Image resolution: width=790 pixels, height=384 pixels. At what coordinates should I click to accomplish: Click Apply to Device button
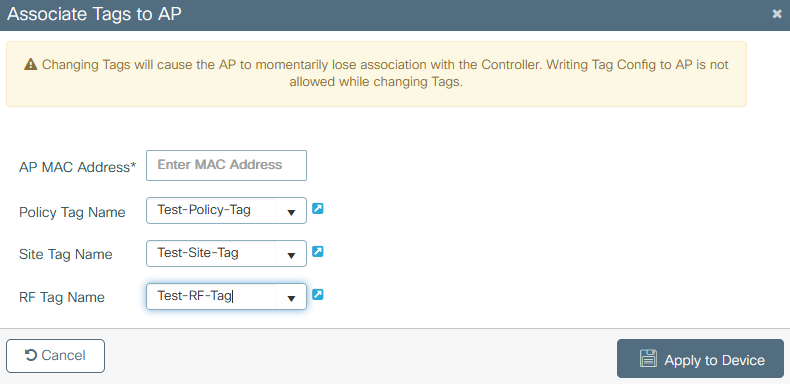(700, 358)
